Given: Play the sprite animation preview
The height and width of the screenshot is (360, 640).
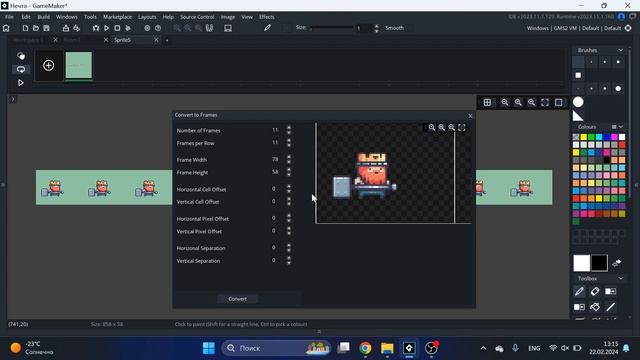Looking at the screenshot, I should (21, 83).
